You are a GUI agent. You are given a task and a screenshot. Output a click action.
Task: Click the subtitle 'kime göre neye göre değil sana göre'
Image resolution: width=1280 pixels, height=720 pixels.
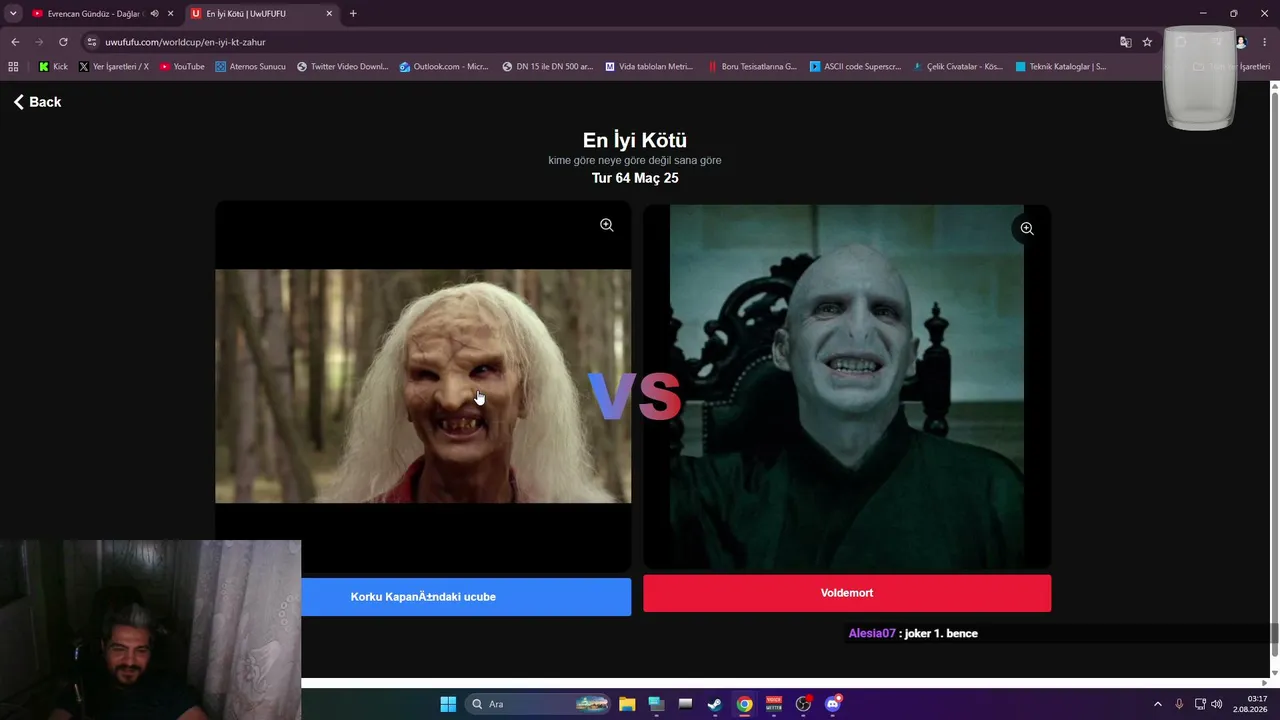click(635, 160)
